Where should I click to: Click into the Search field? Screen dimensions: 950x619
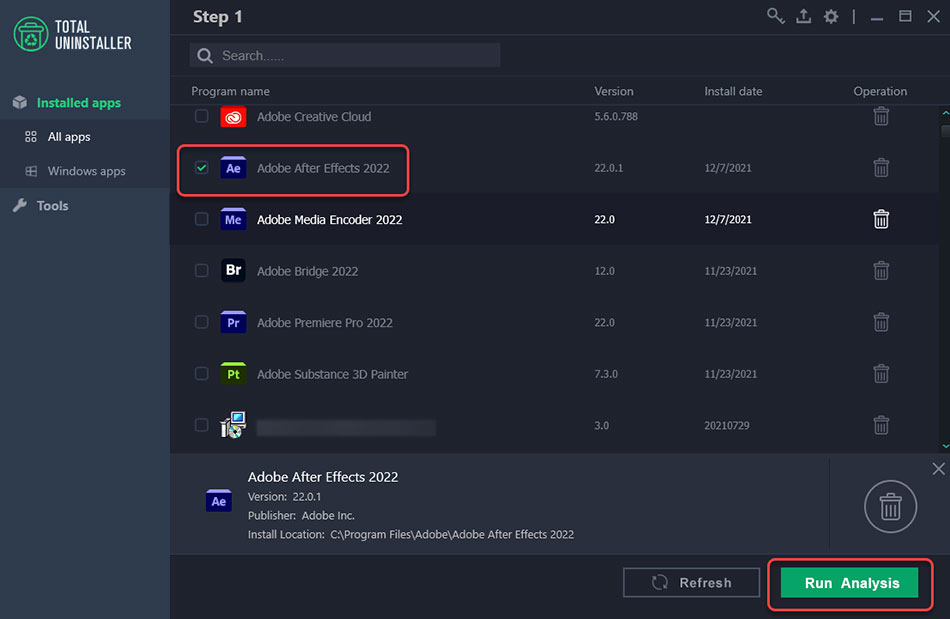pyautogui.click(x=345, y=56)
